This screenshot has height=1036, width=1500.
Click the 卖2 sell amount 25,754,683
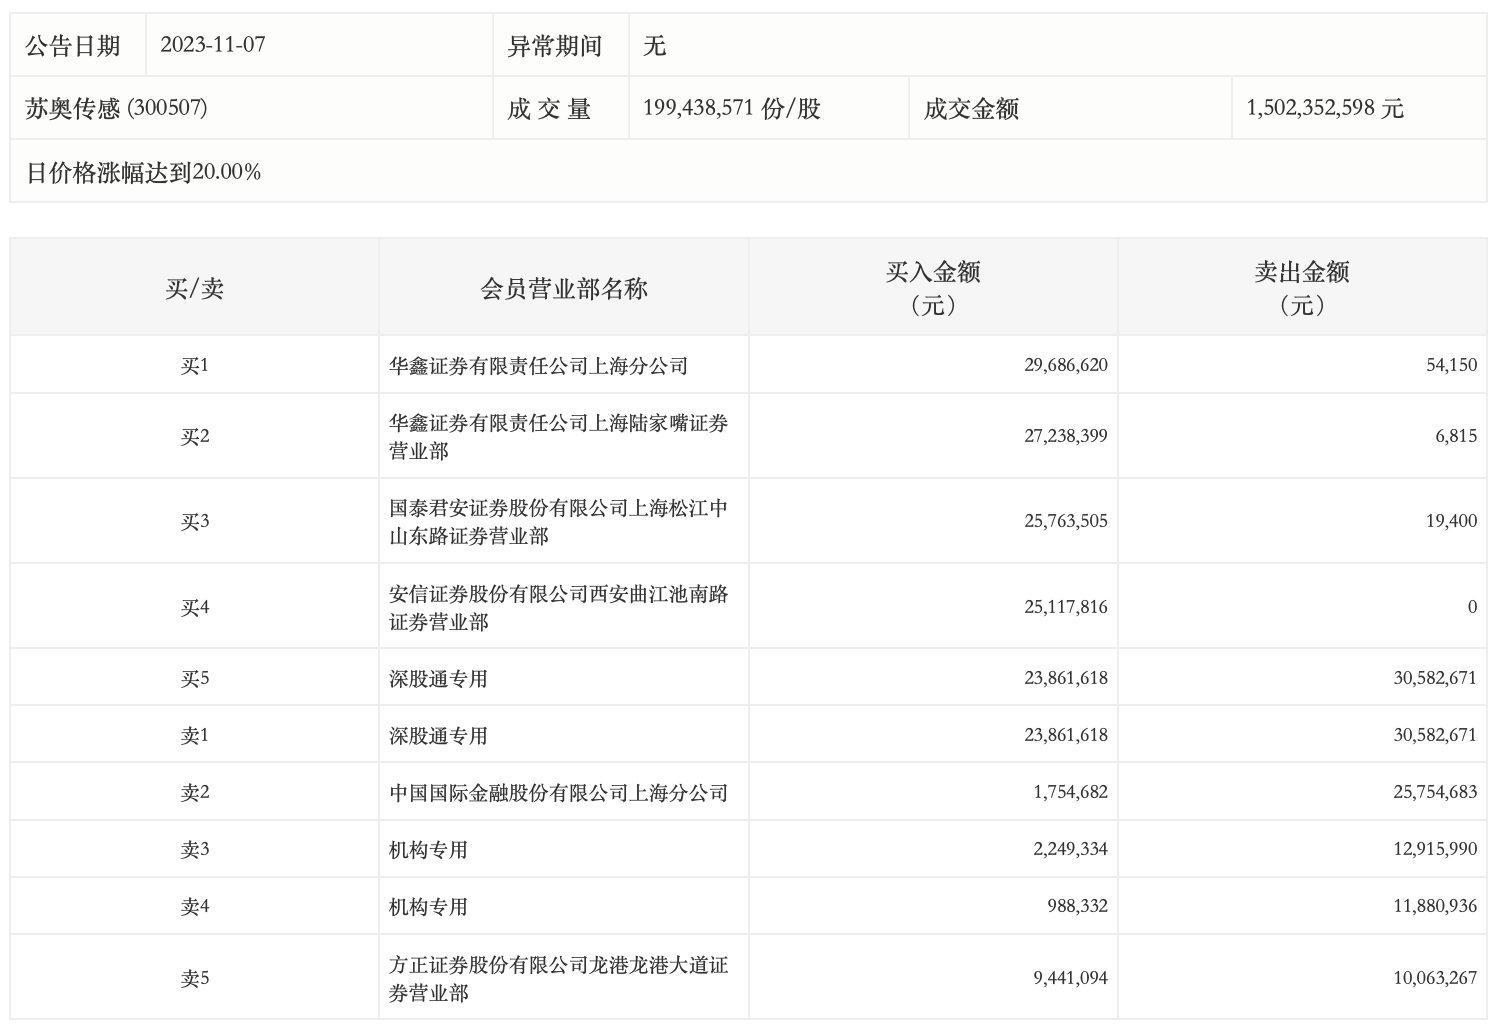coord(1434,793)
